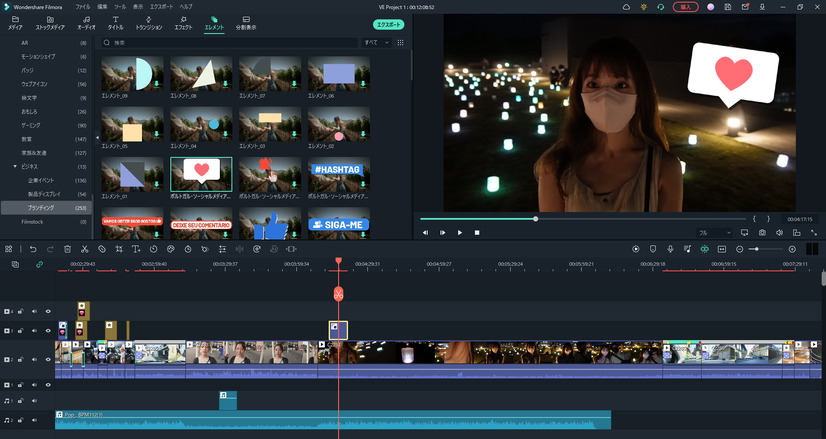Click the save floppy icon in title bar
Viewport: 826px width, 439px height.
[x=727, y=7]
